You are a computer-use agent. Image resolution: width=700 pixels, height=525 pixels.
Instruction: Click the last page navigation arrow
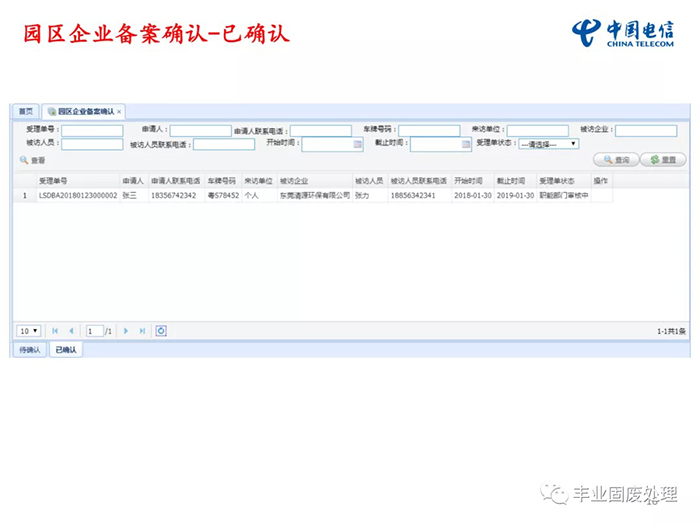pyautogui.click(x=142, y=331)
